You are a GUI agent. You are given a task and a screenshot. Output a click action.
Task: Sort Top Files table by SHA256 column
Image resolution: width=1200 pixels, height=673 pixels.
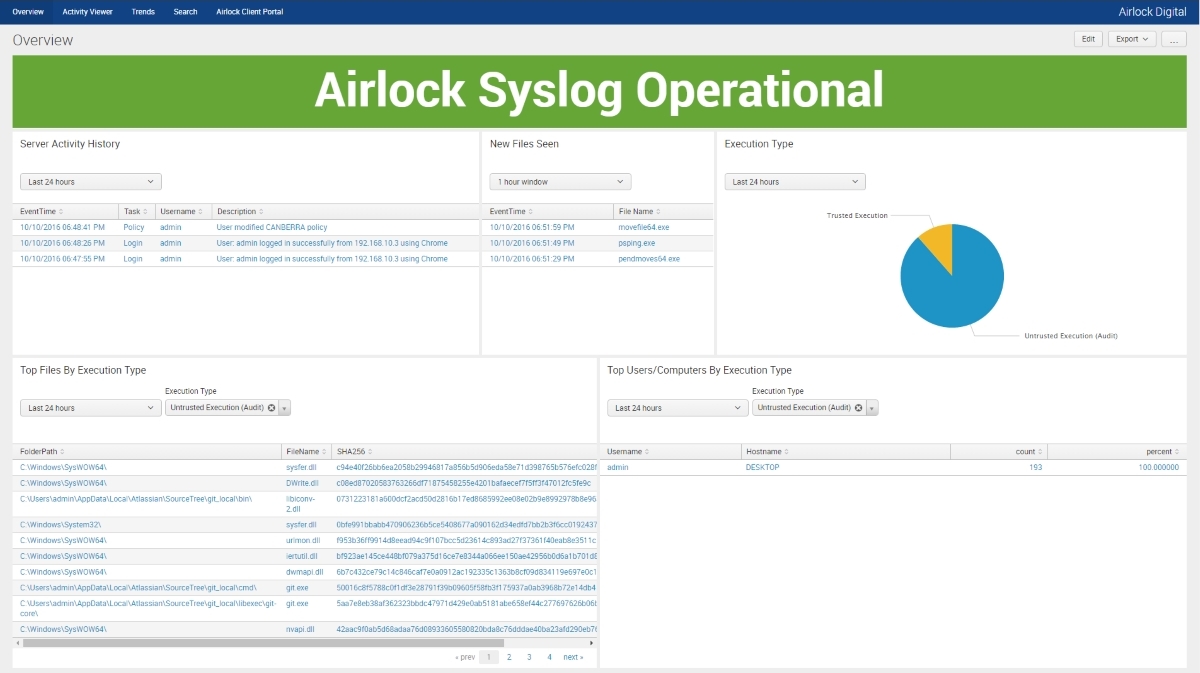tap(354, 452)
